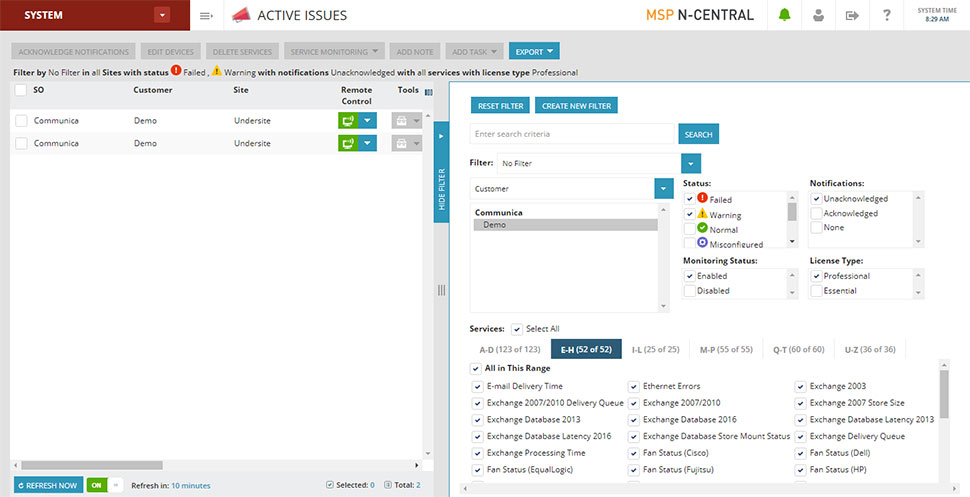Select the E-H (52 of 52) tab
970x497 pixels.
click(586, 350)
